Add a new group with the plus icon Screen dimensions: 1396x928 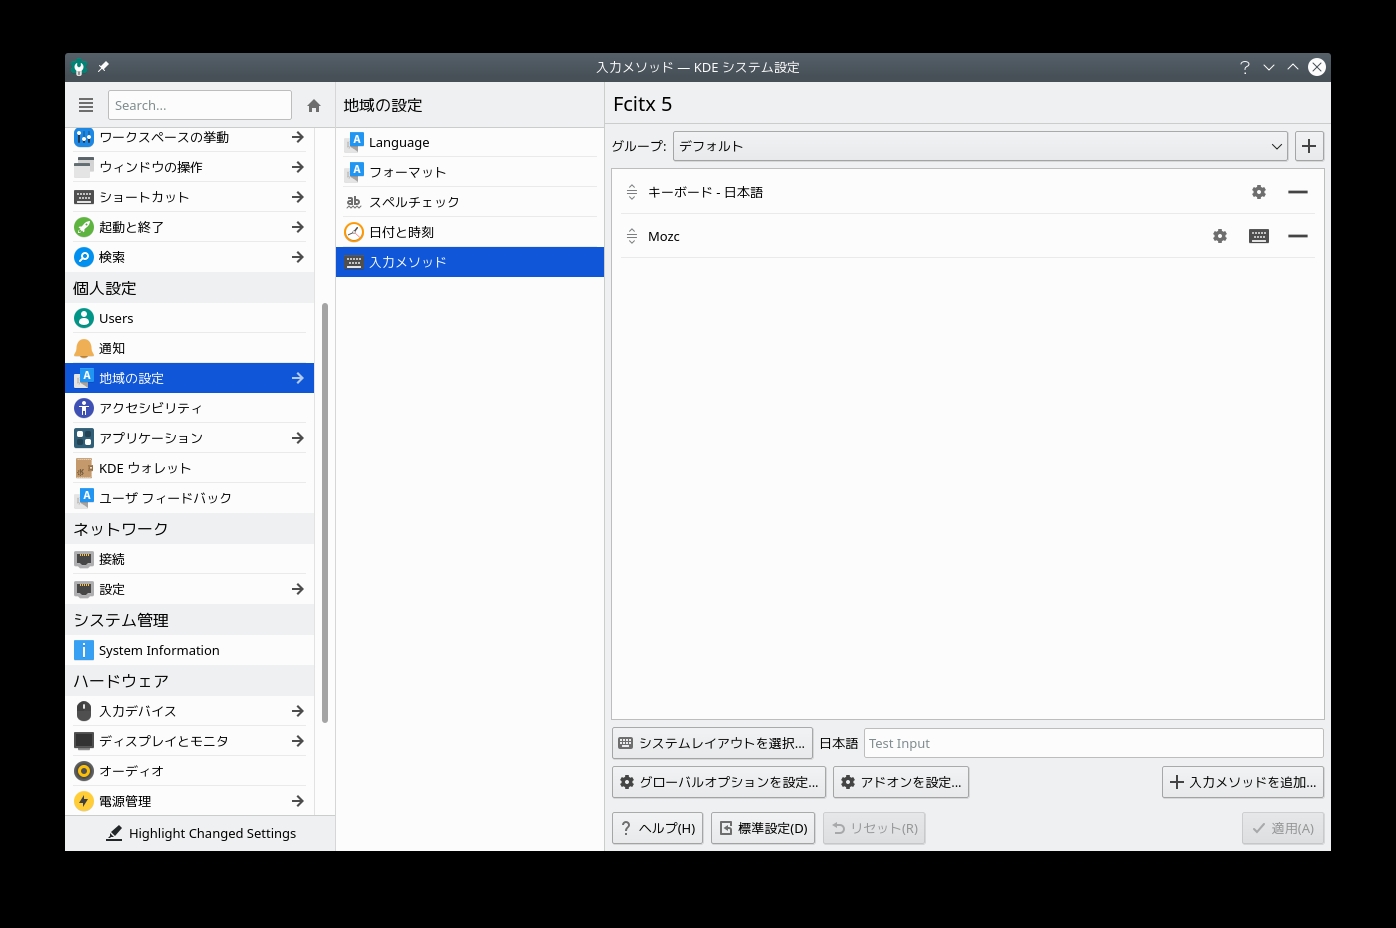click(x=1309, y=146)
